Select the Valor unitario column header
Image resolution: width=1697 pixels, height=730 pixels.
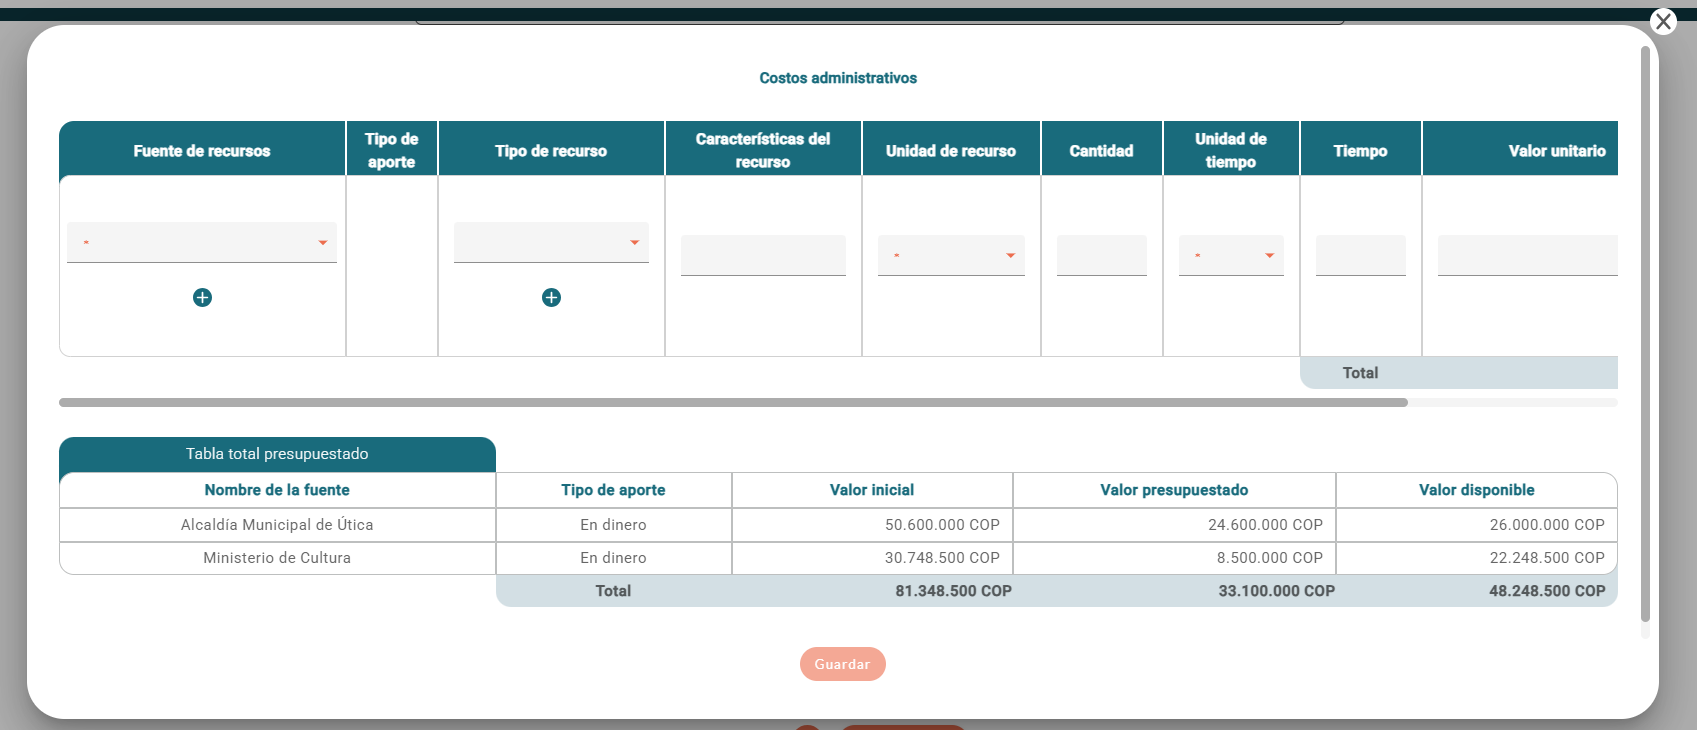coord(1520,150)
